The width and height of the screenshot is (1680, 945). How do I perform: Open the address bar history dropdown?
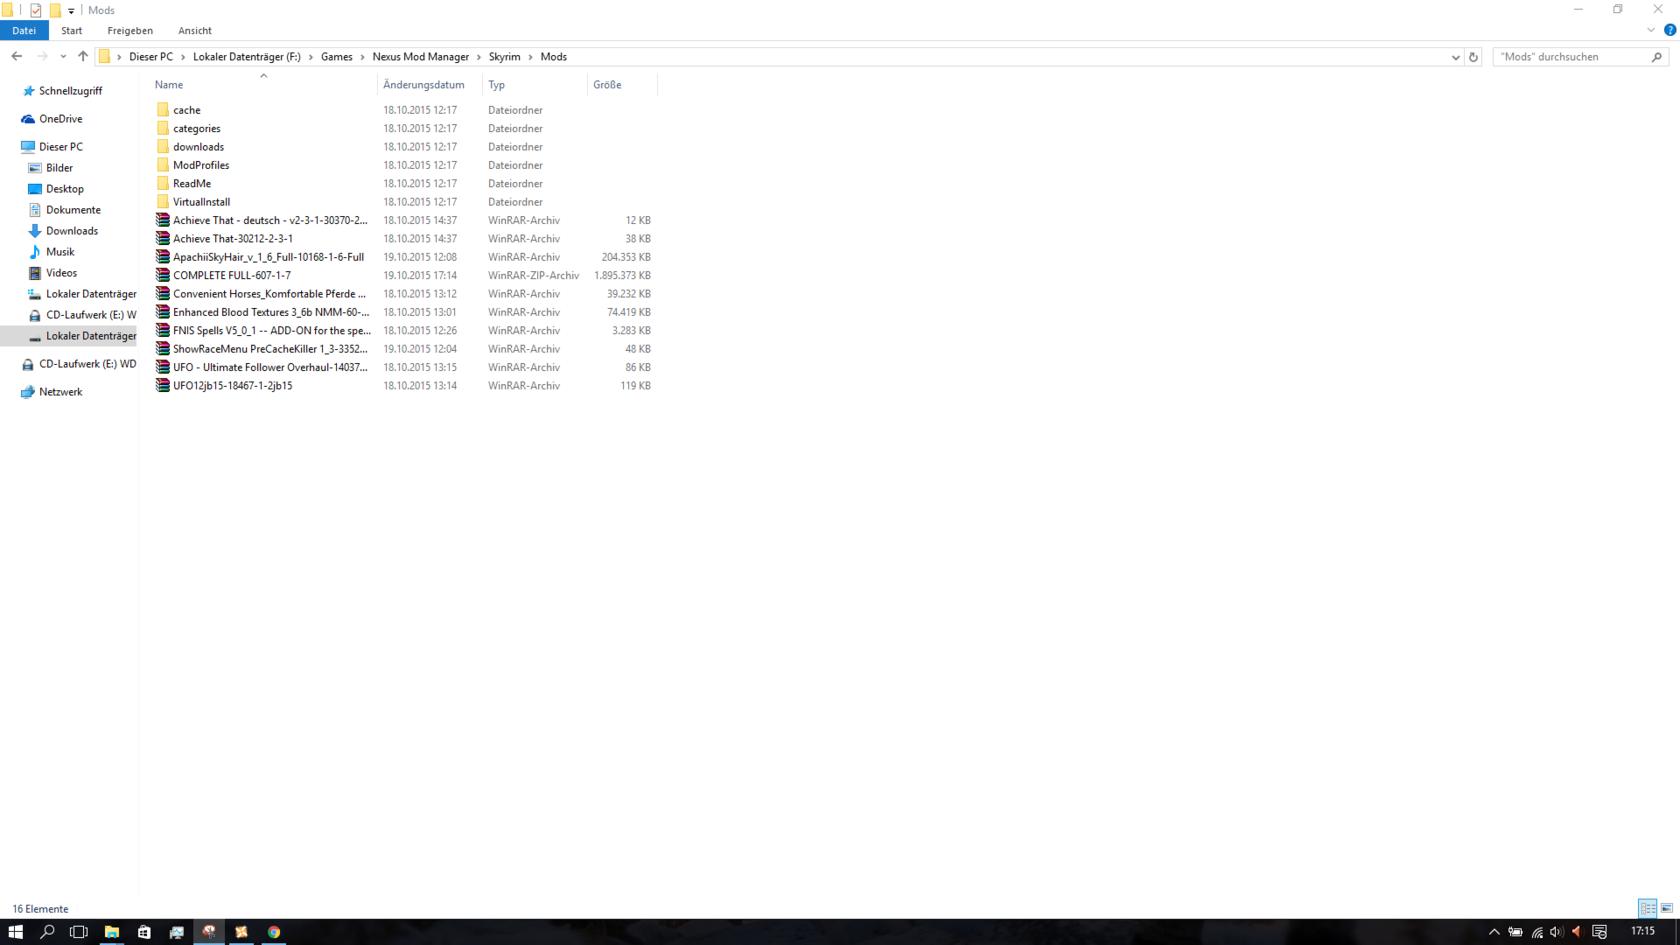(x=1455, y=57)
